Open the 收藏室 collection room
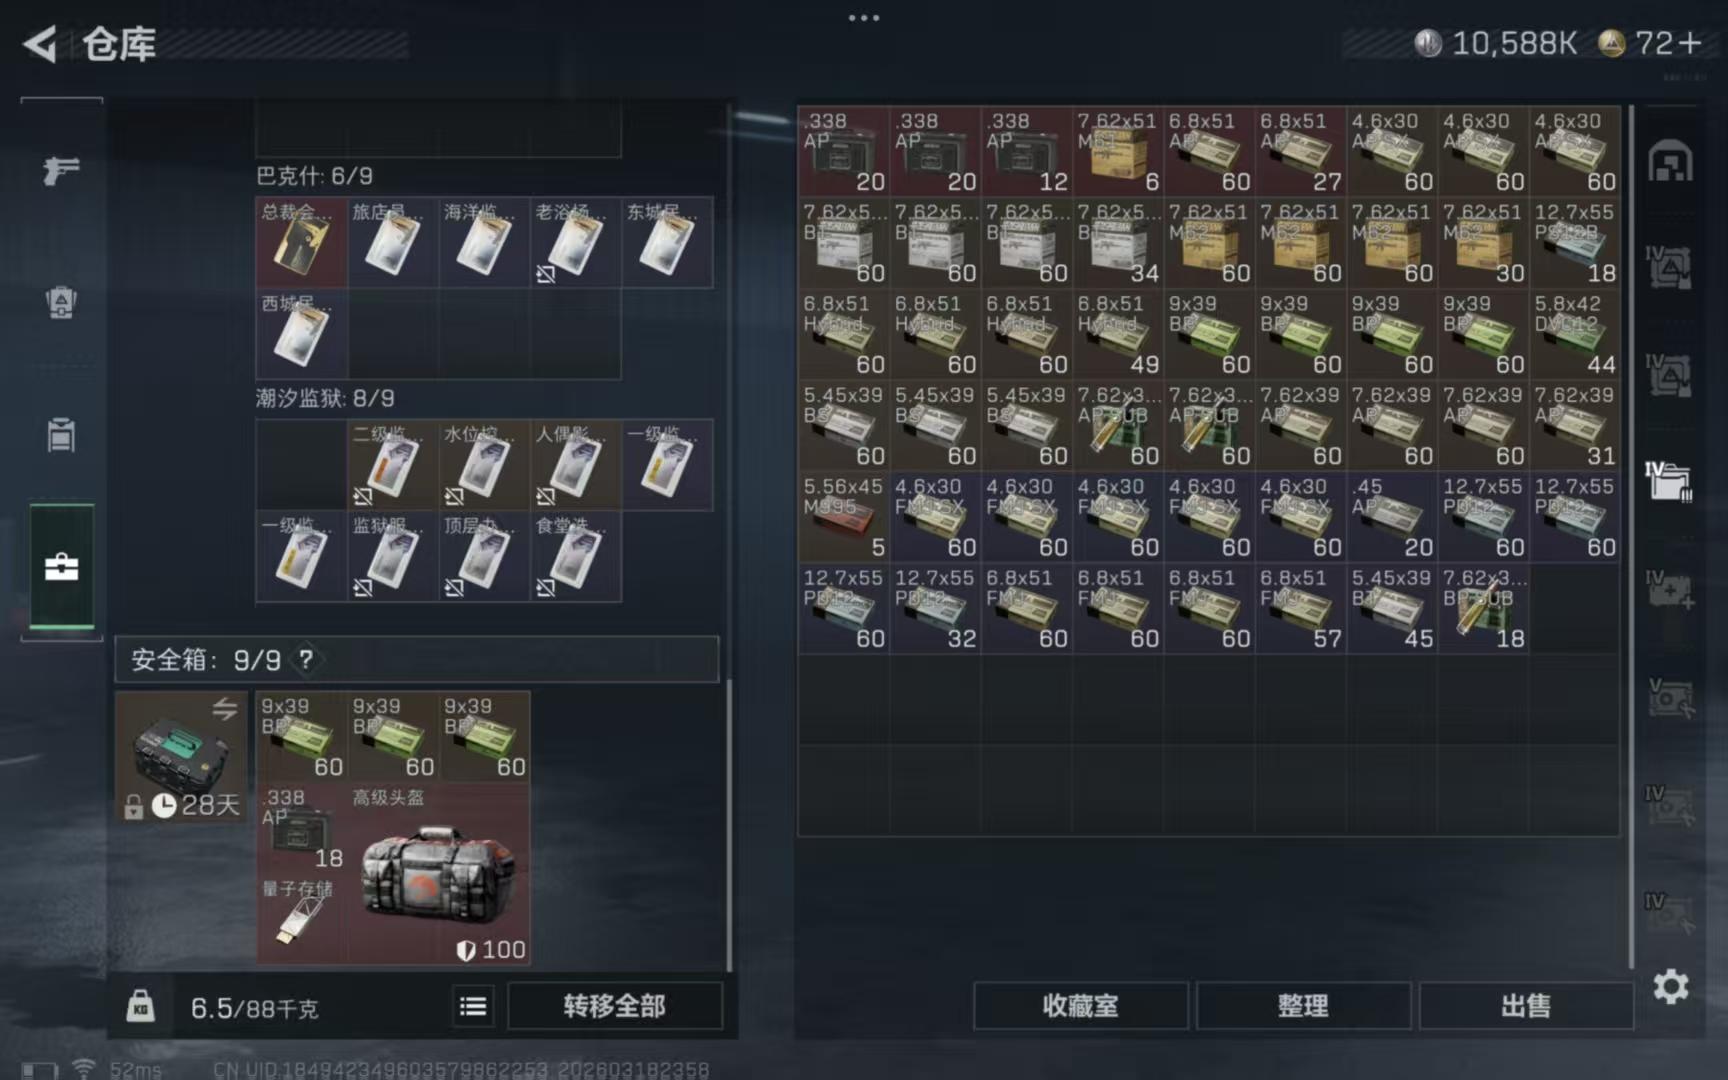Screen dimensions: 1728x1080 (1080, 1006)
